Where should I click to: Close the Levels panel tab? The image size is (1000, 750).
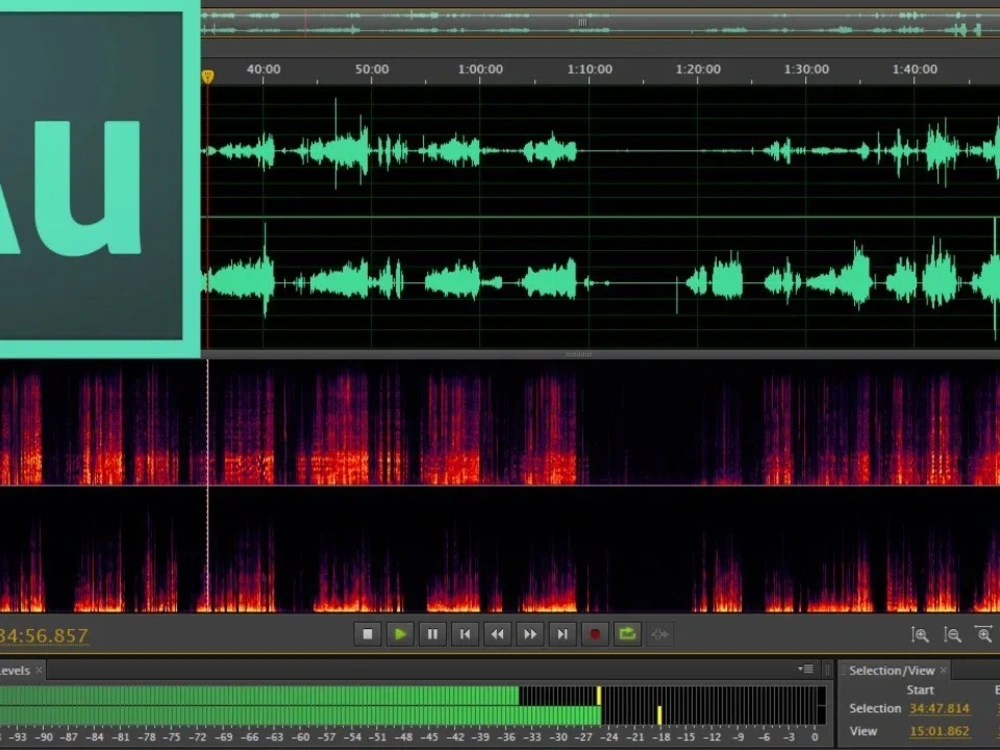pos(39,670)
